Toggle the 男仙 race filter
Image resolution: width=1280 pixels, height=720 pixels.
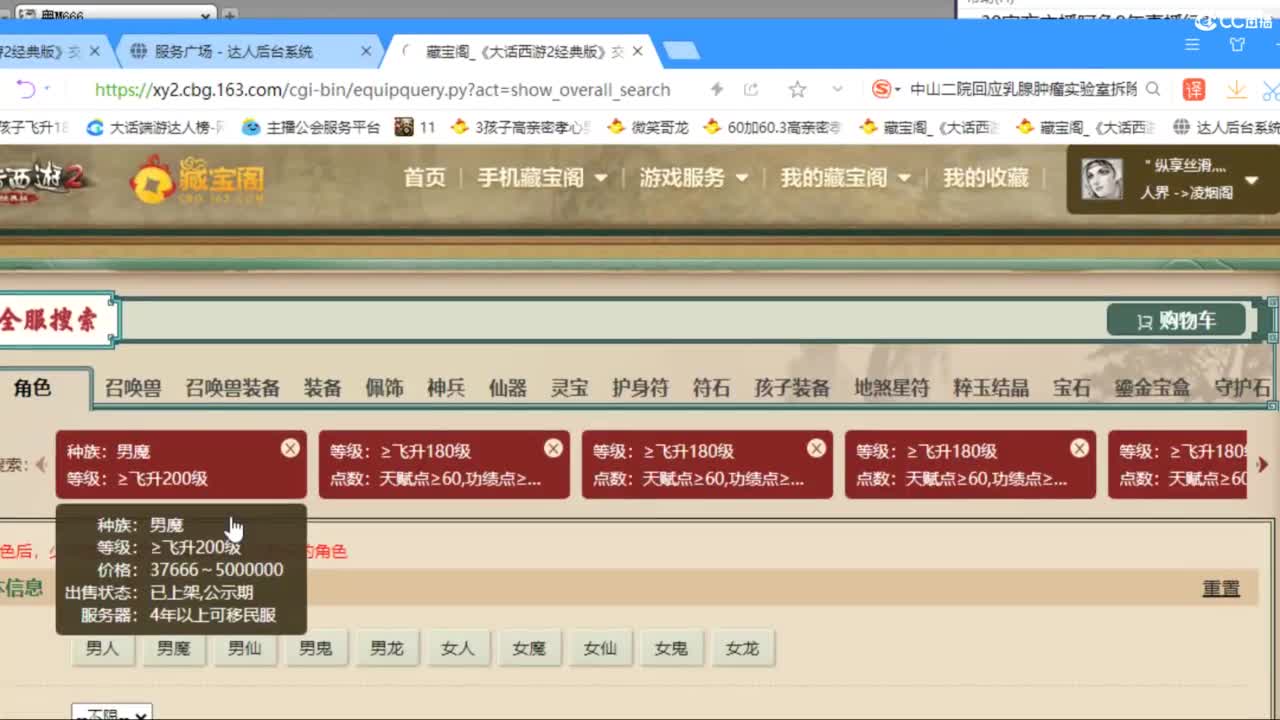(x=244, y=648)
